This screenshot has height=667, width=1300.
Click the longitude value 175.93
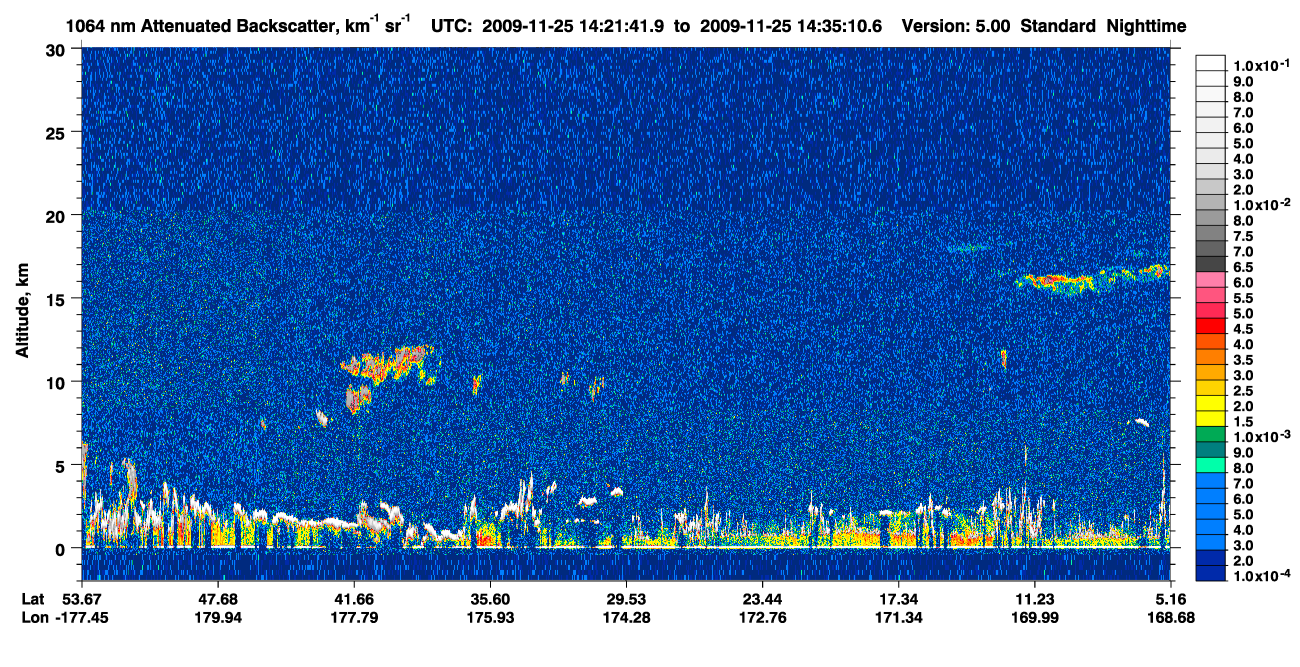(x=489, y=617)
